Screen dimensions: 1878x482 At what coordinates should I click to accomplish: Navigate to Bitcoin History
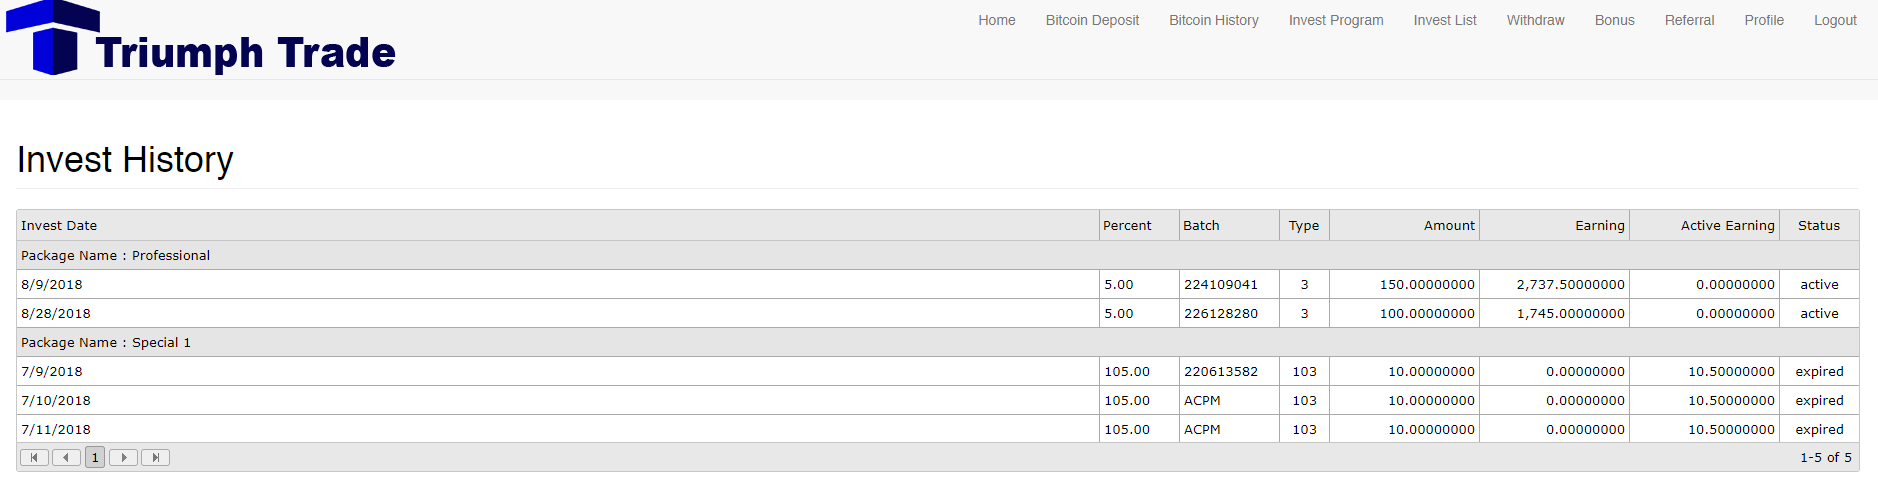(x=1213, y=20)
